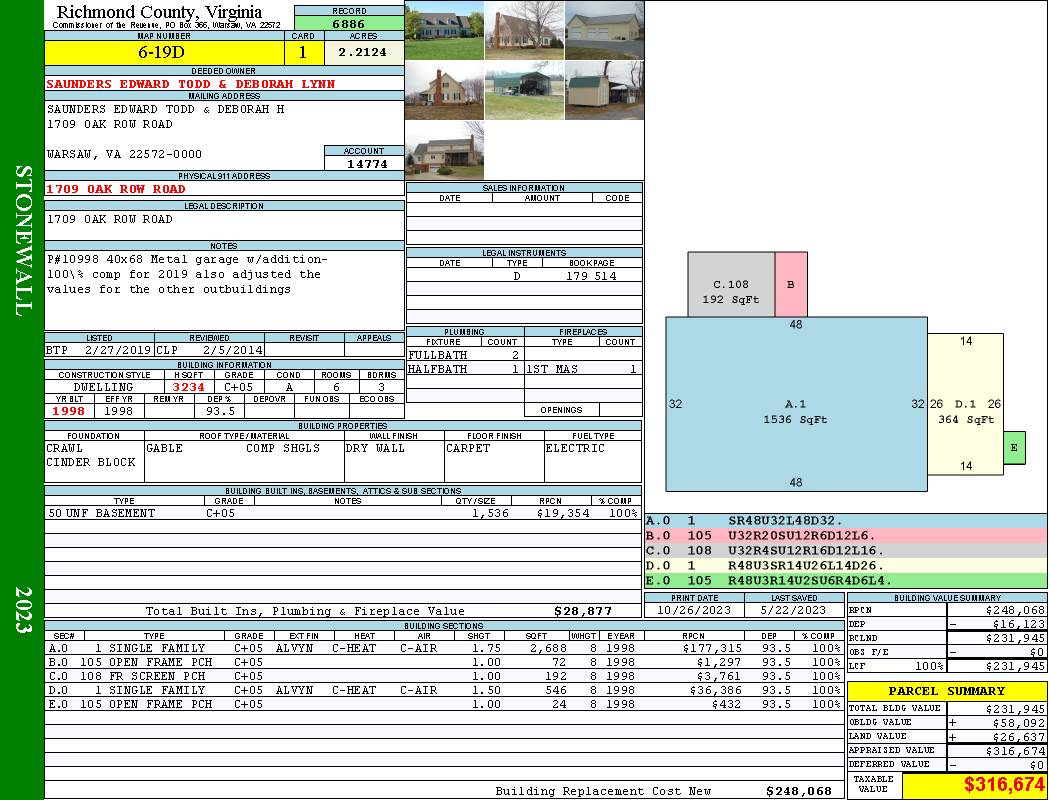Click the red deeded owner name
The width and height of the screenshot is (1050, 800).
(x=191, y=84)
